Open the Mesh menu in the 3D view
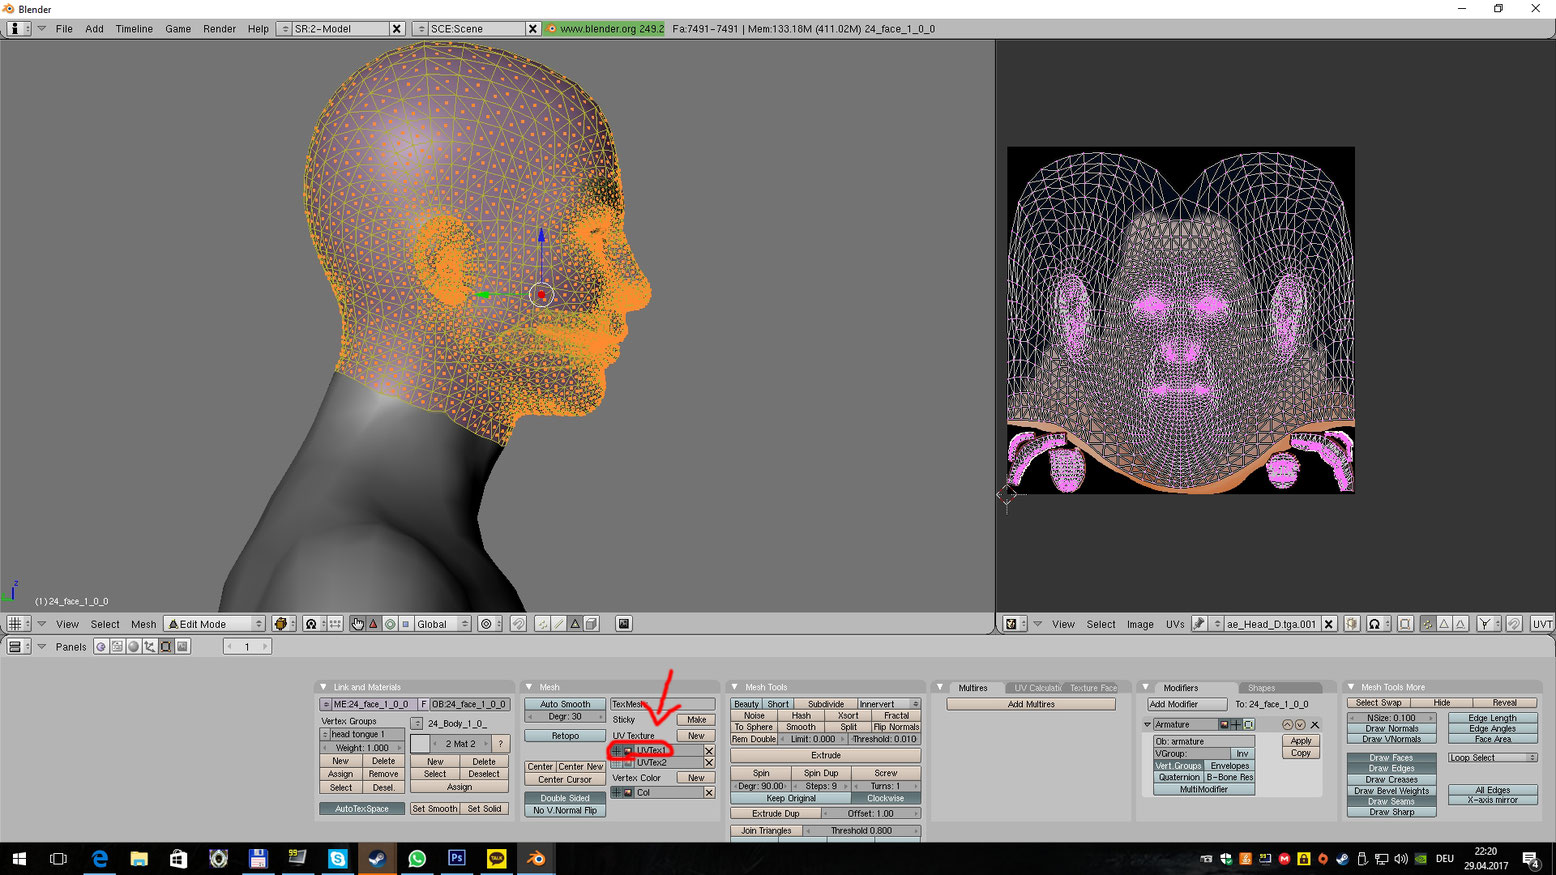The height and width of the screenshot is (875, 1556). pyautogui.click(x=144, y=623)
